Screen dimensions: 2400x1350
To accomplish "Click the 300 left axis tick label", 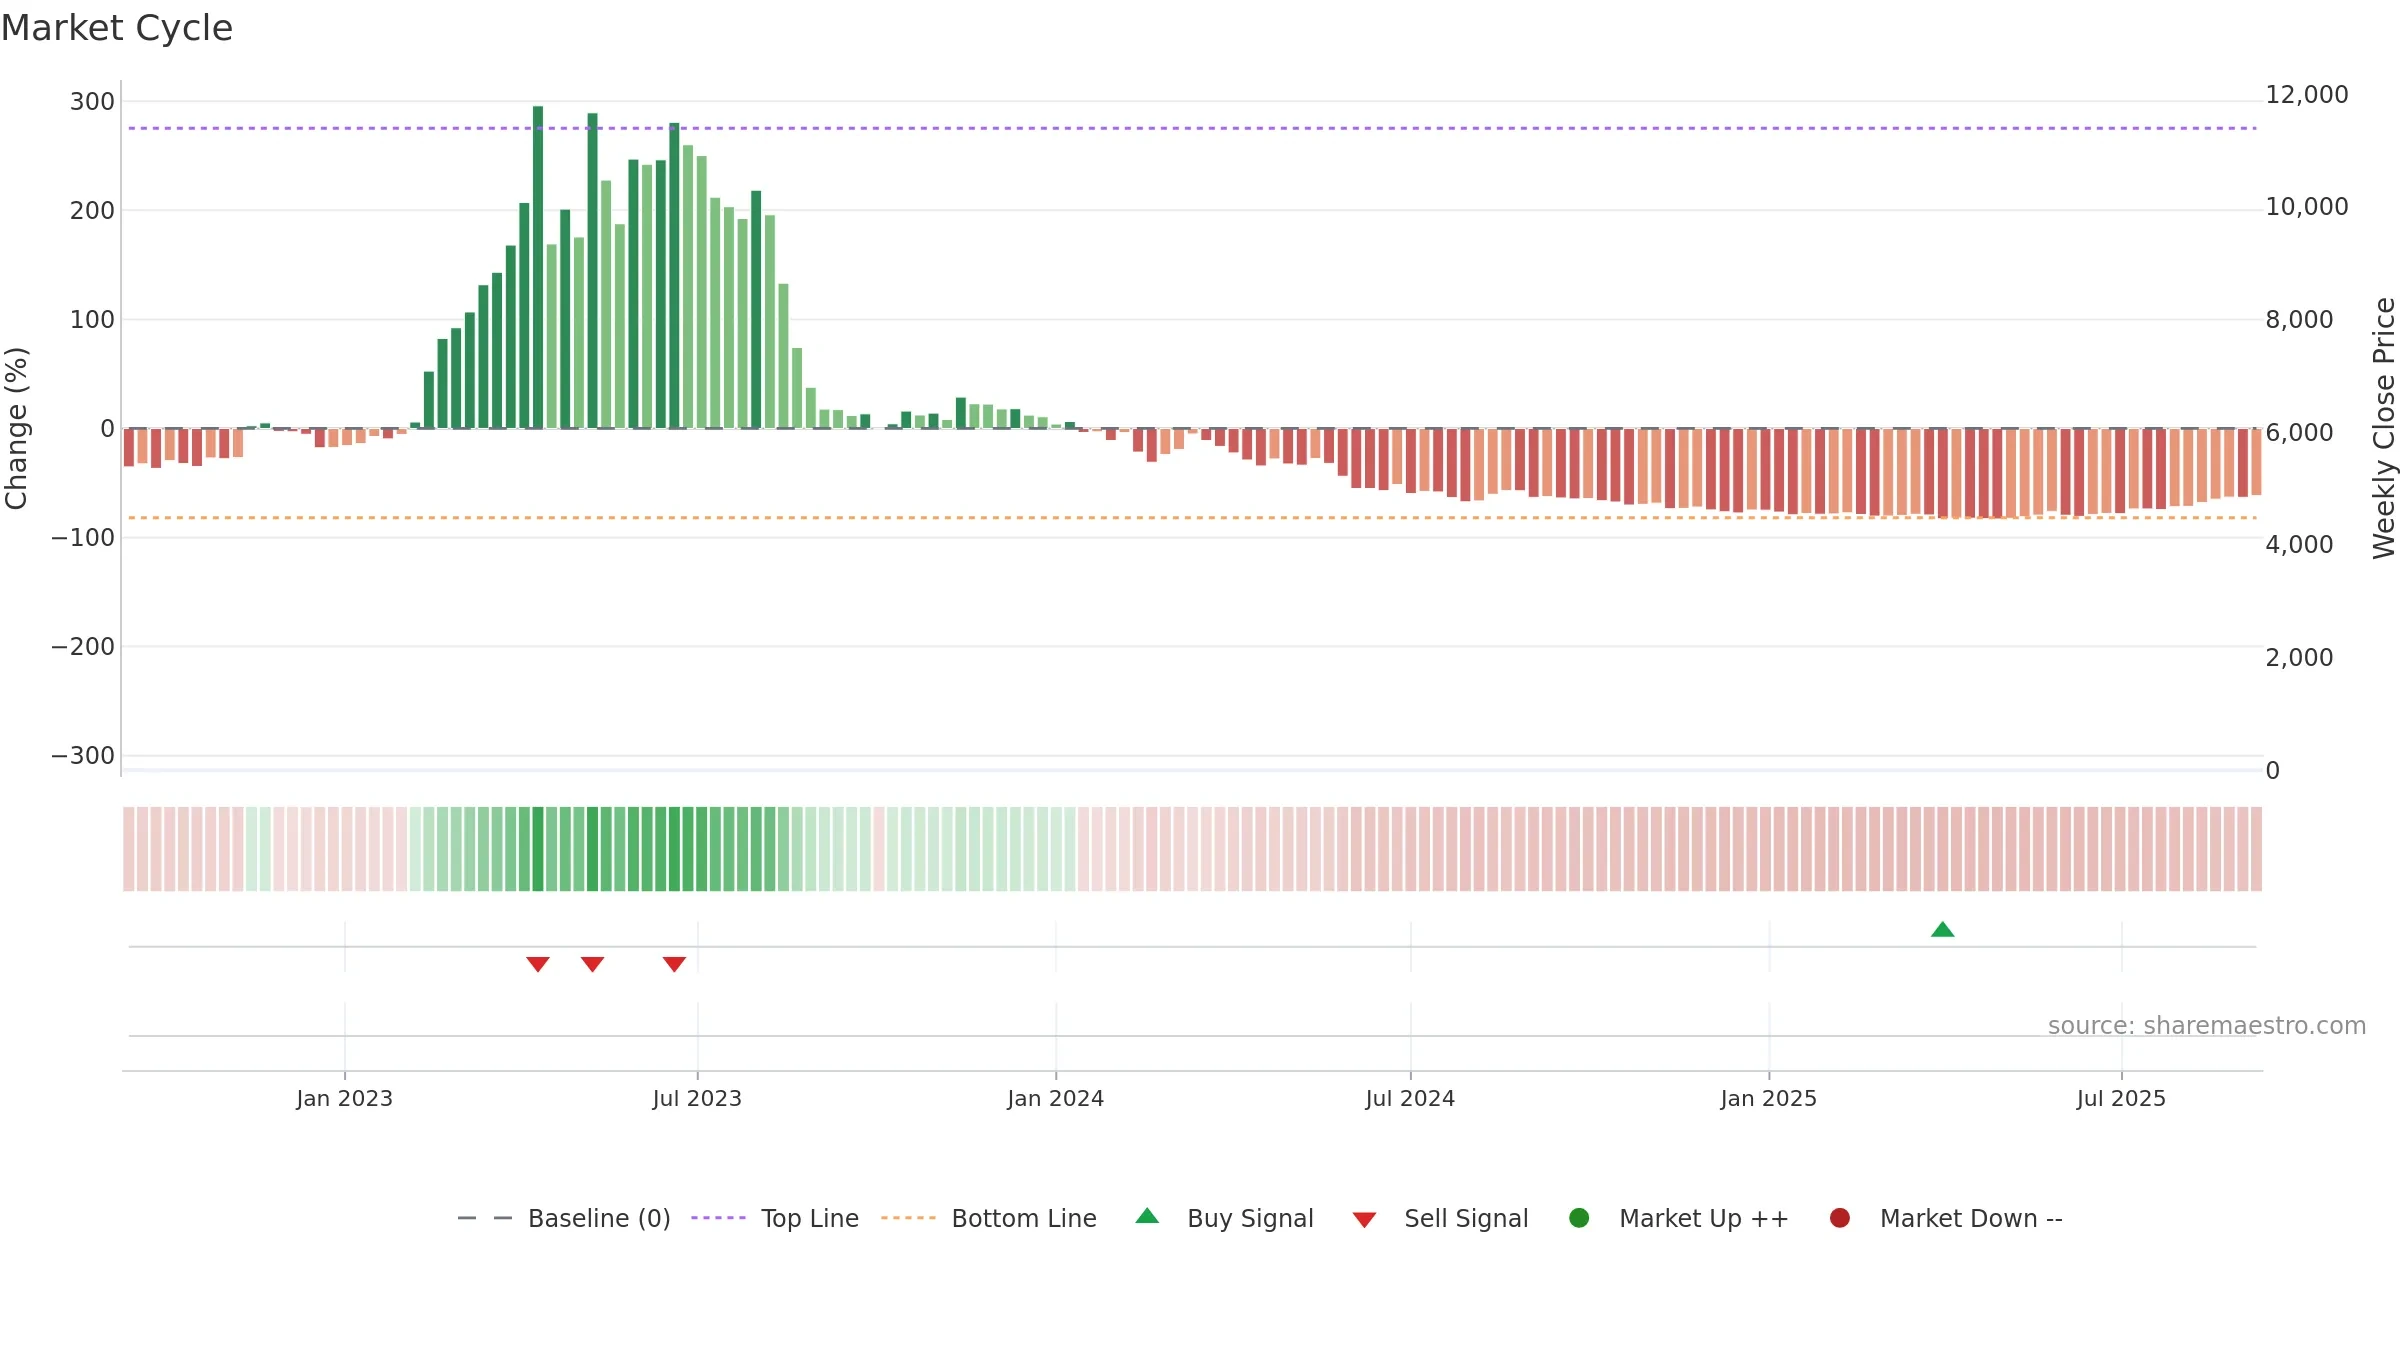I will tap(92, 101).
